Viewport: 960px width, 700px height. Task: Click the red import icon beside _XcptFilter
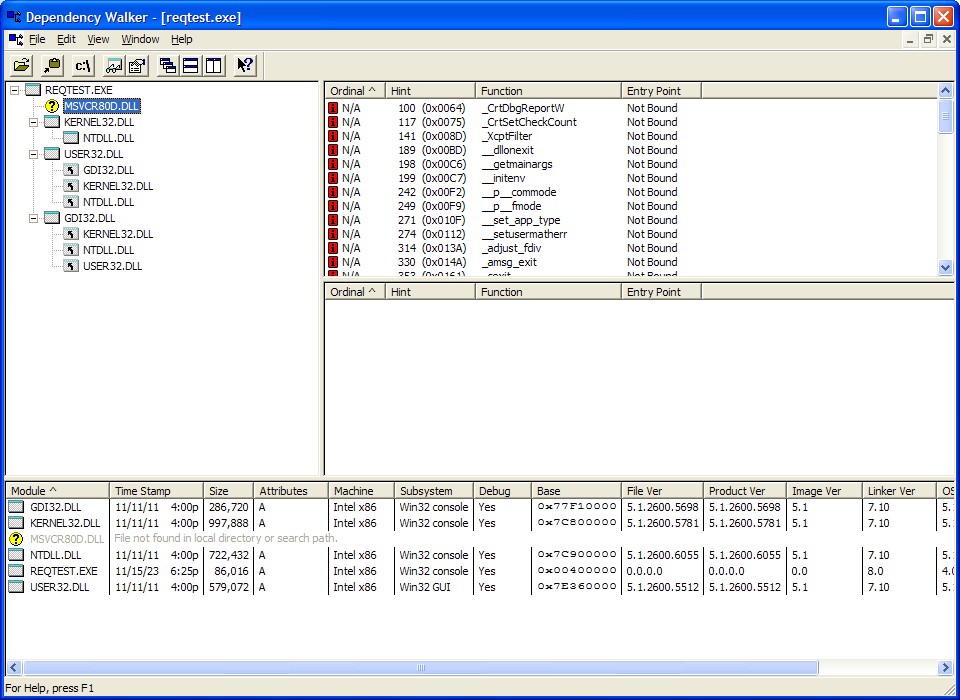coord(333,136)
